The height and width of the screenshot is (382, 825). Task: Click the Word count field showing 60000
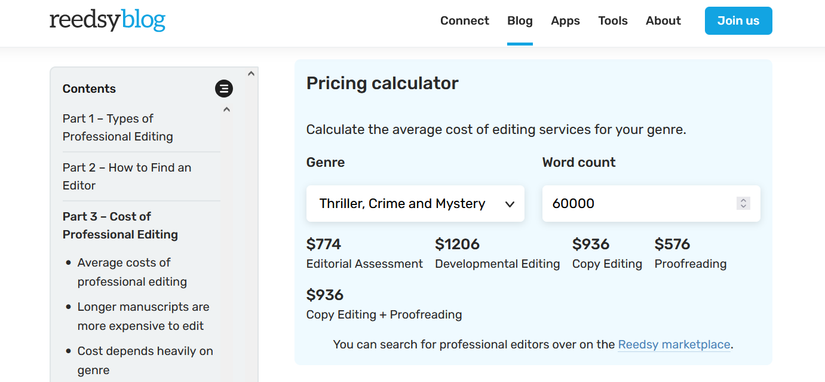[651, 203]
